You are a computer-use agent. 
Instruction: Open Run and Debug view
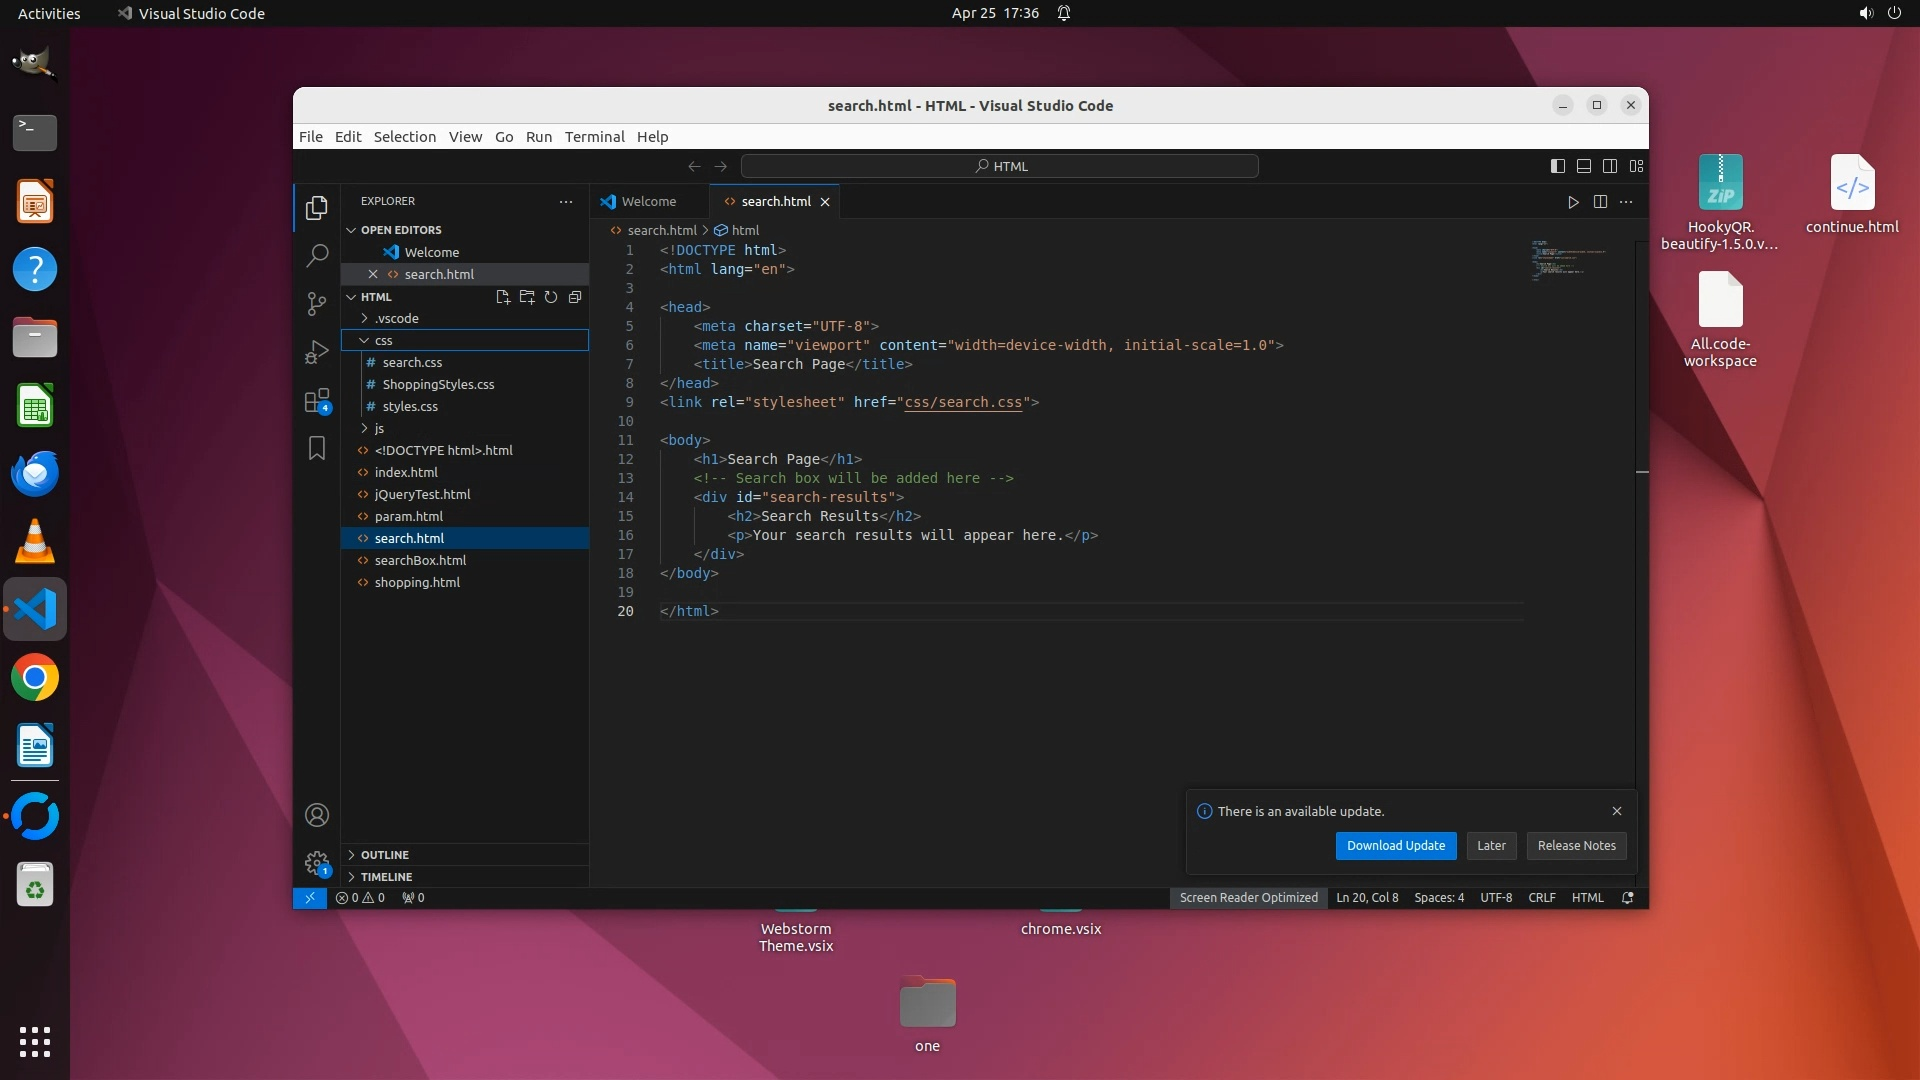(317, 352)
